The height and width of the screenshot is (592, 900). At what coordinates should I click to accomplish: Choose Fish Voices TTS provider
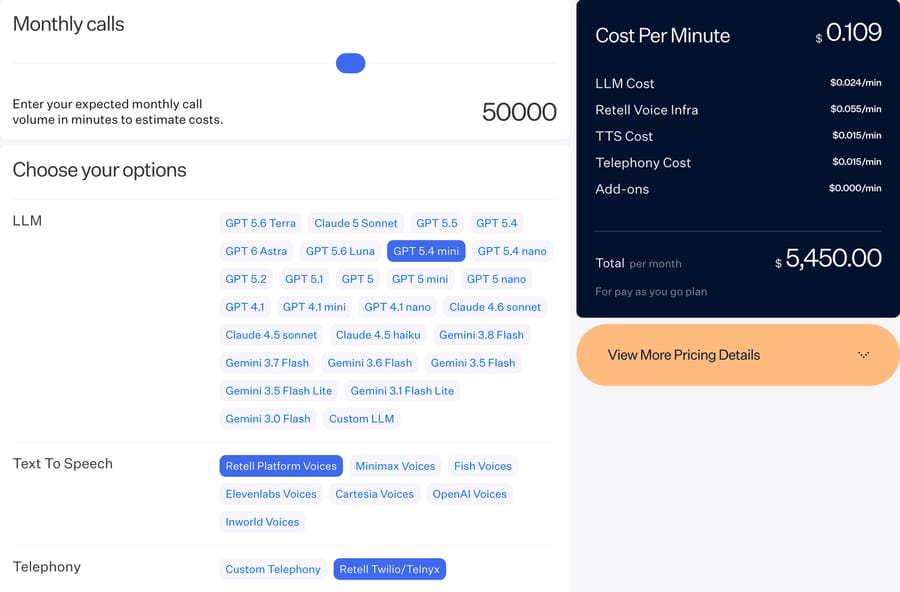point(483,466)
